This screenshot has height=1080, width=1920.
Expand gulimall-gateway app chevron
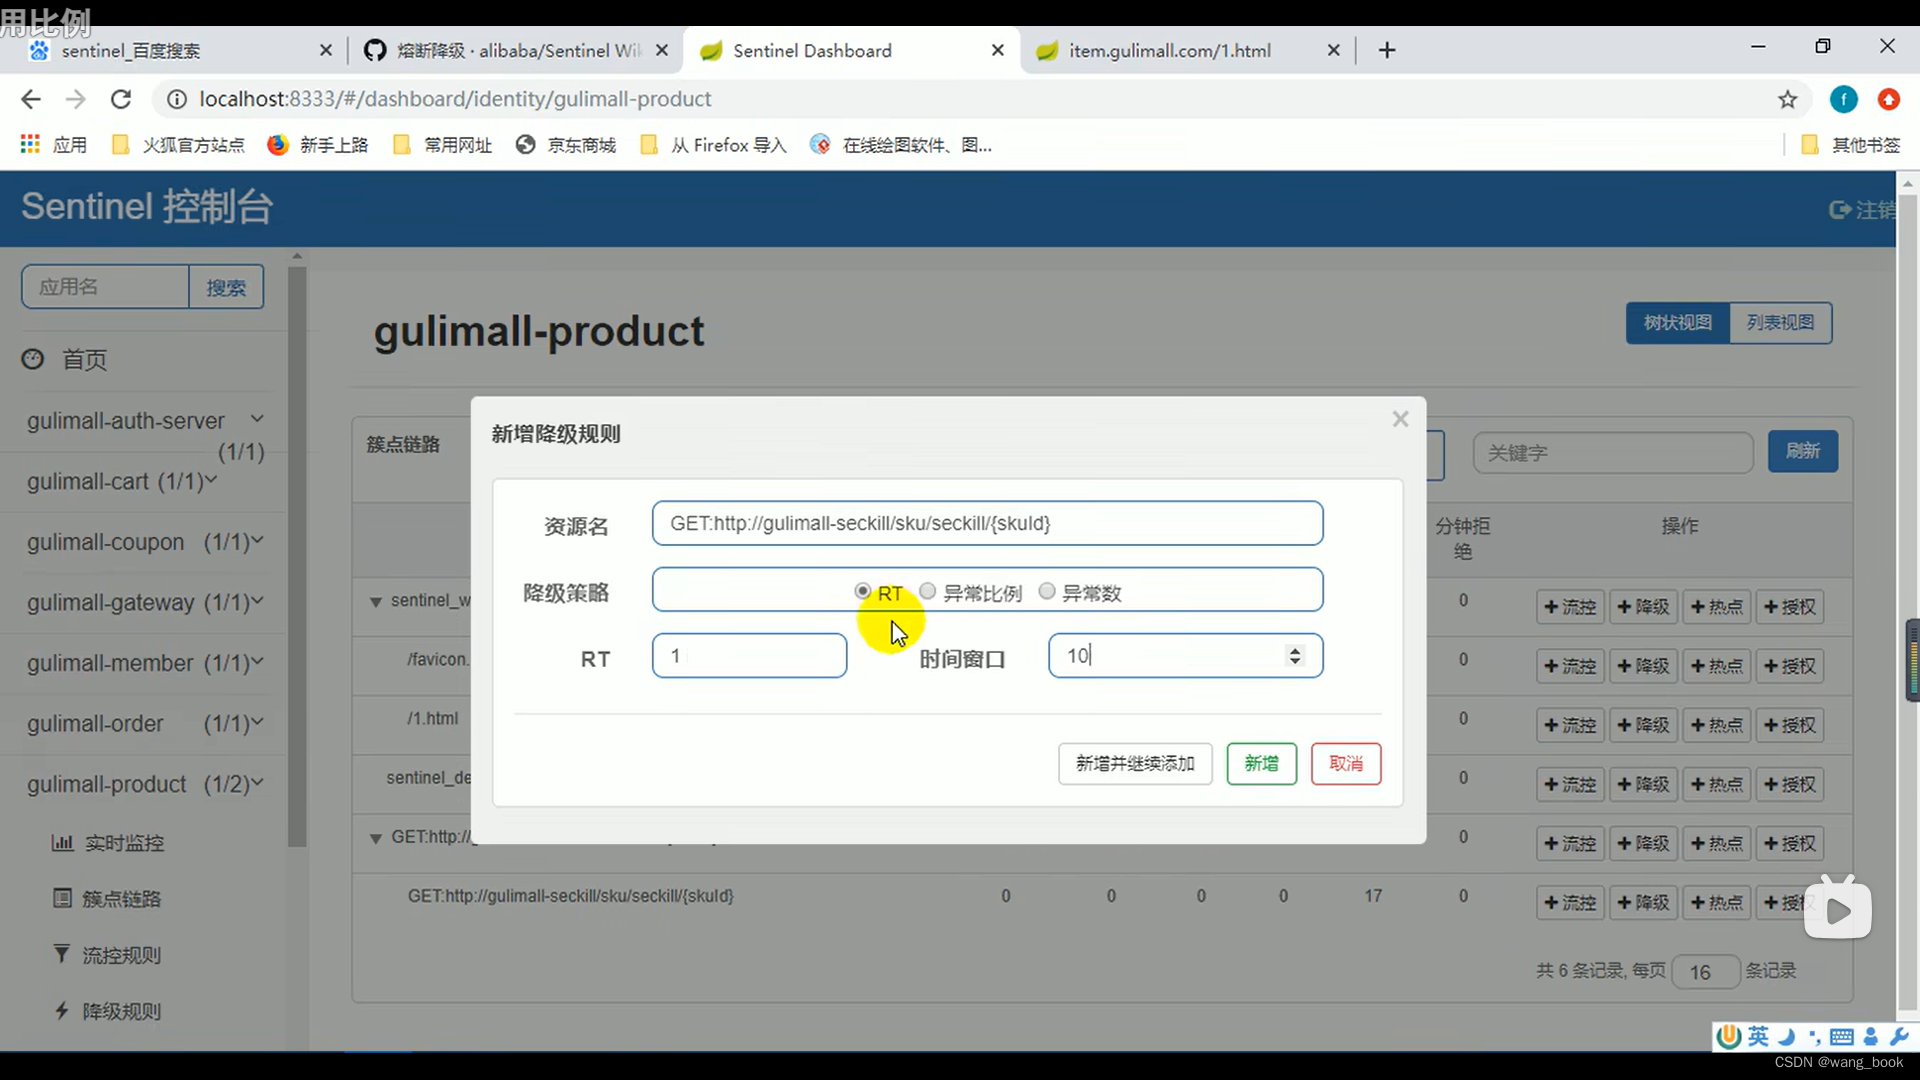click(257, 601)
